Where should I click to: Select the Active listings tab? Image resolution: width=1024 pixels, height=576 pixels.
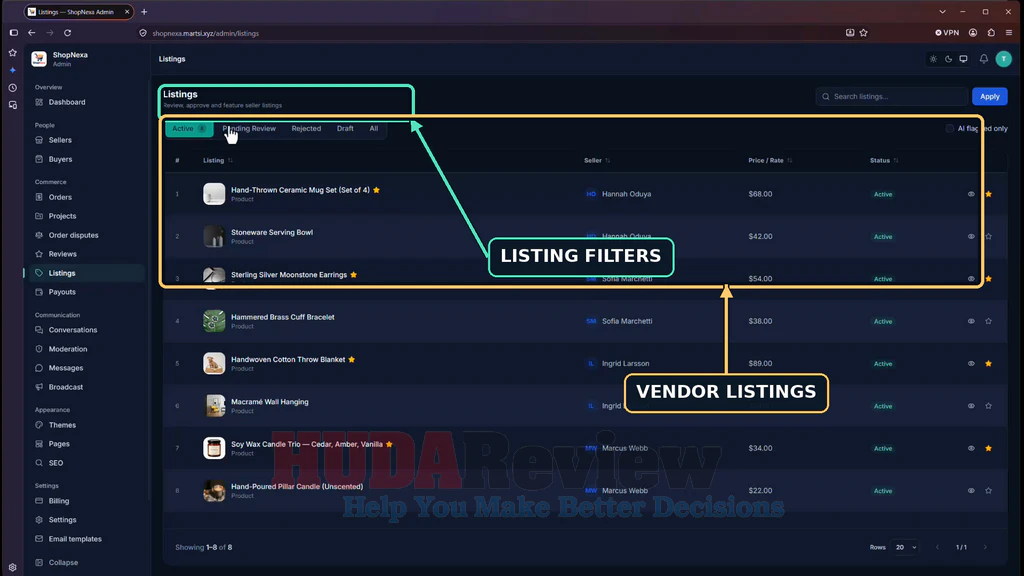coord(189,129)
